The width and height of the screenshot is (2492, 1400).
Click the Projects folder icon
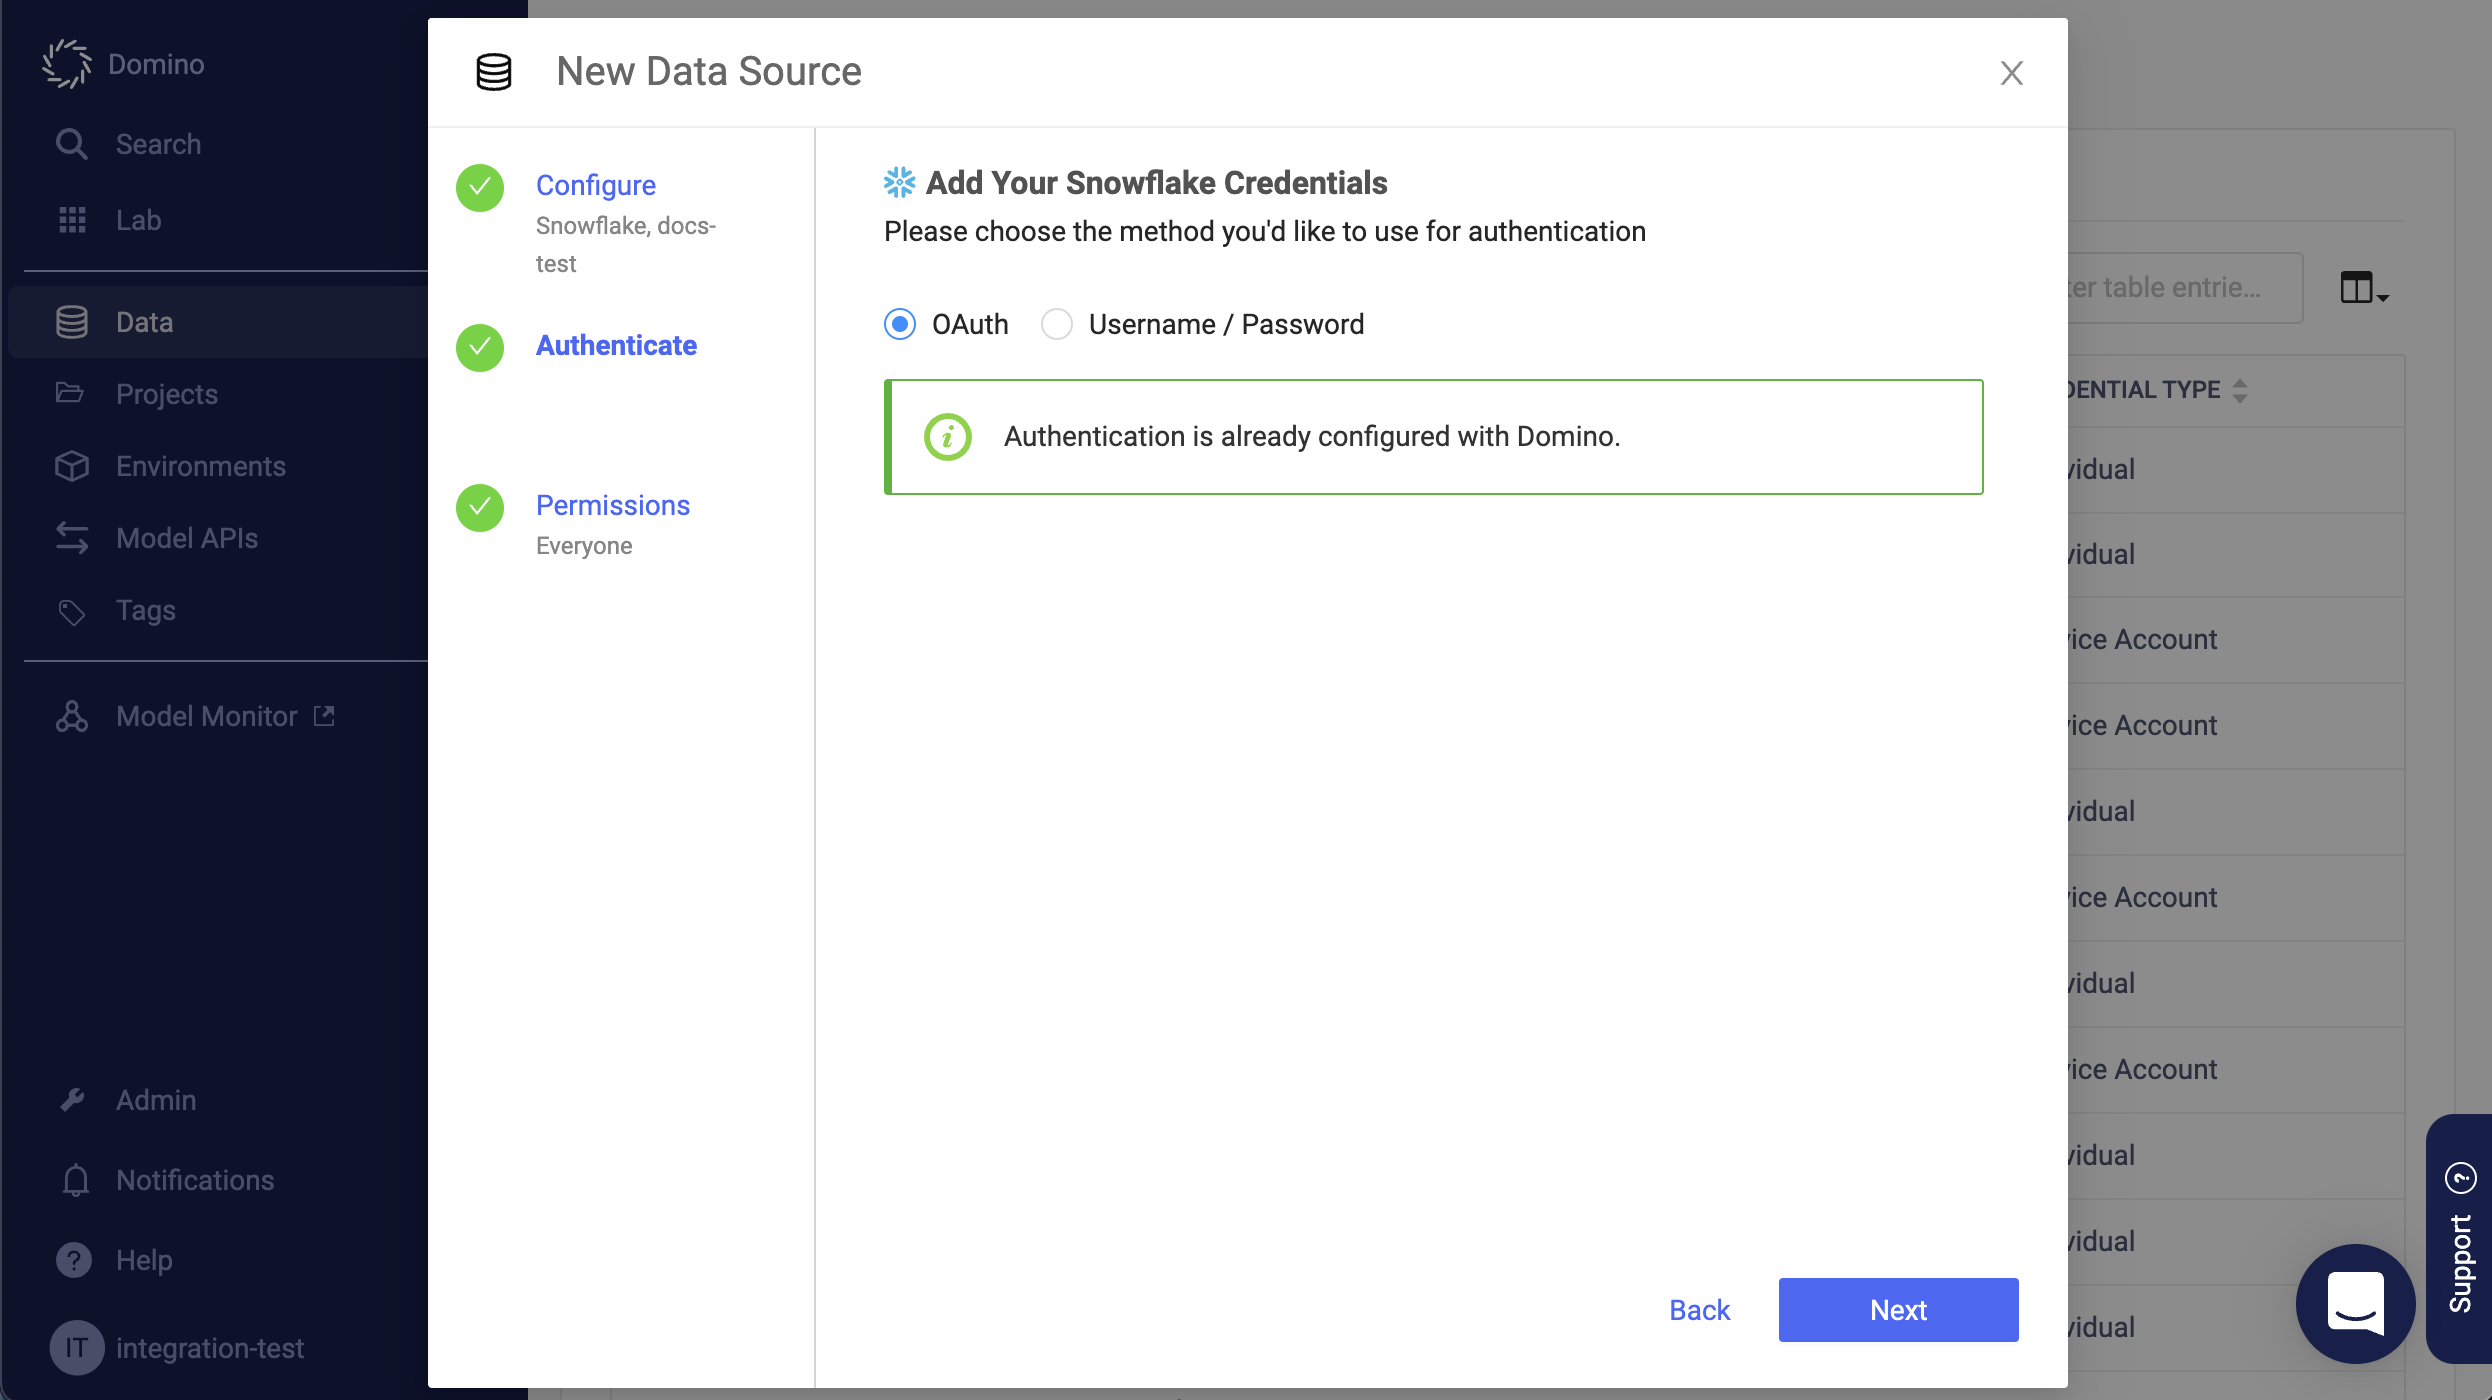[x=70, y=392]
